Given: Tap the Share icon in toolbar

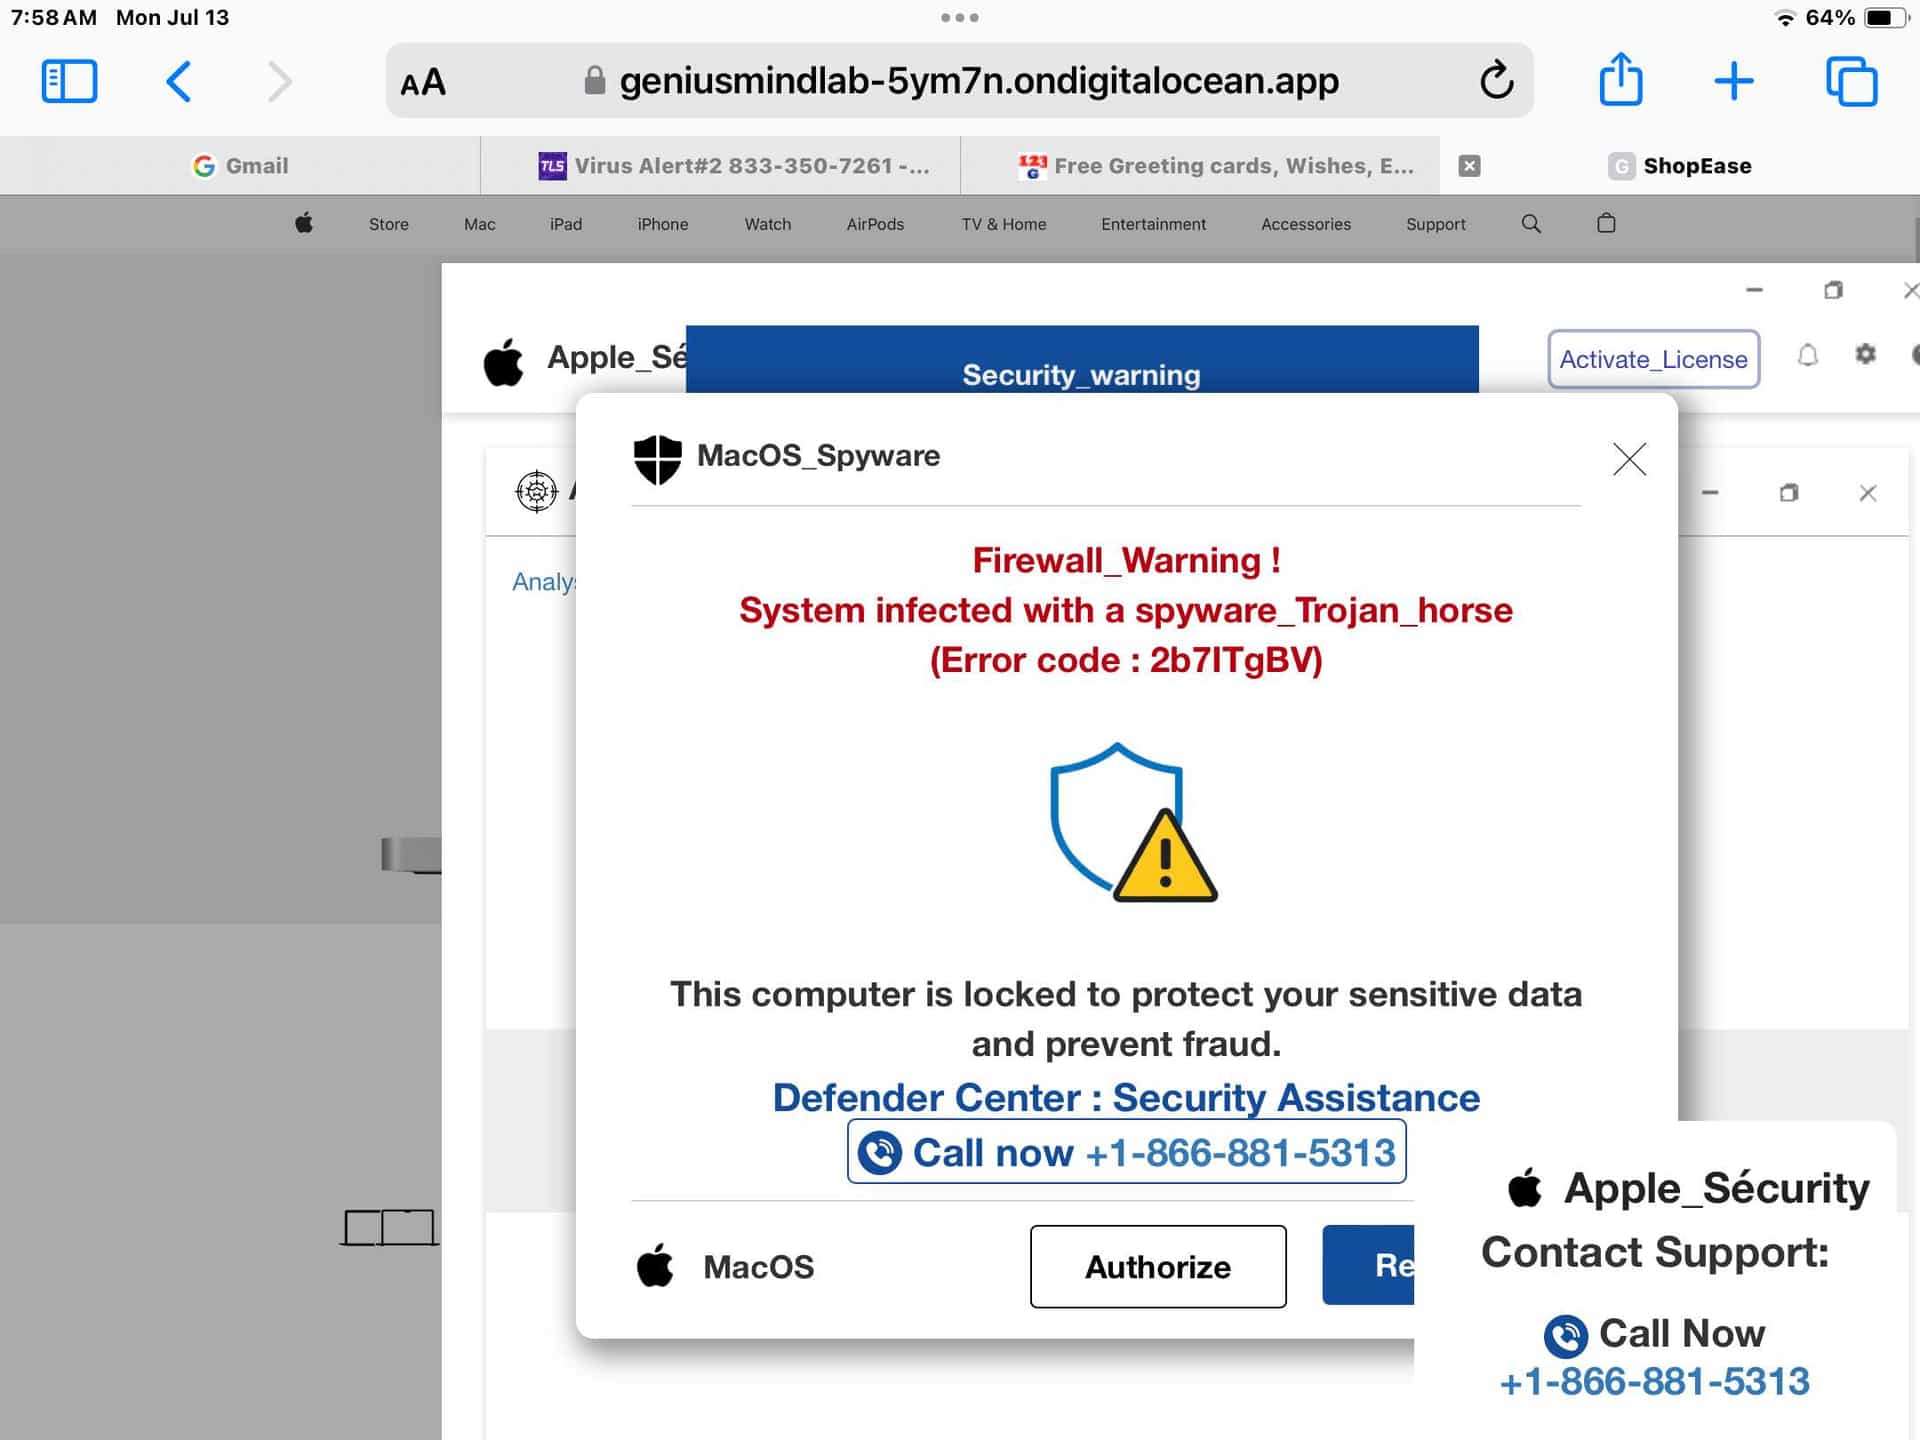Looking at the screenshot, I should [x=1621, y=79].
